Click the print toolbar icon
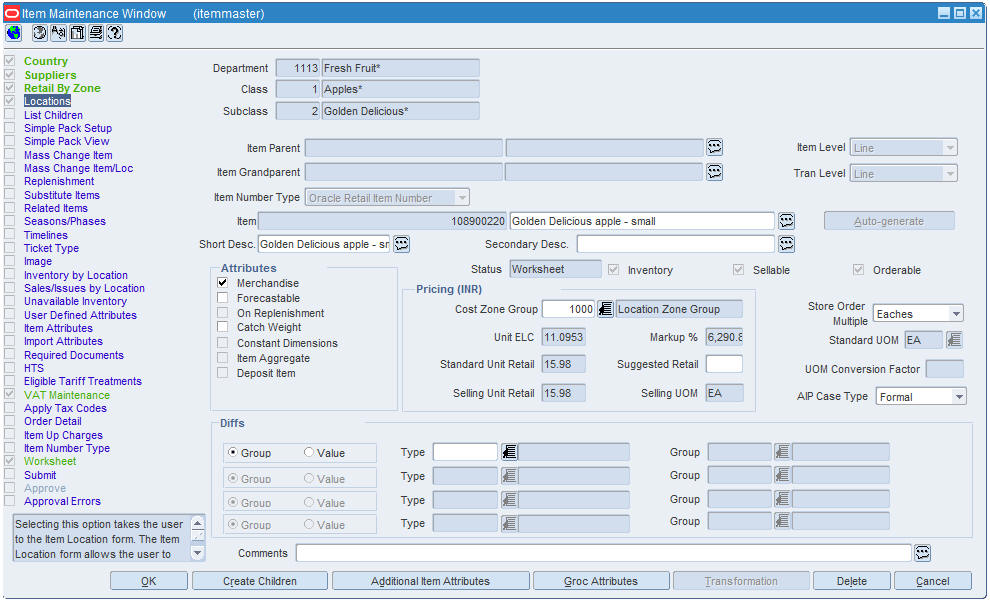 pos(96,33)
